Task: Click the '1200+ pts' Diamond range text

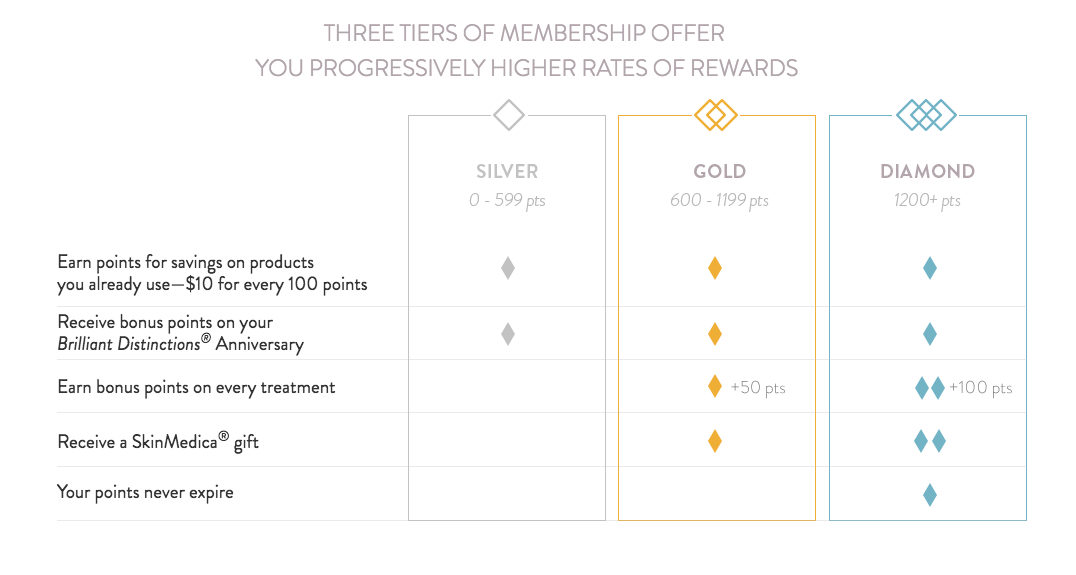Action: pos(927,200)
